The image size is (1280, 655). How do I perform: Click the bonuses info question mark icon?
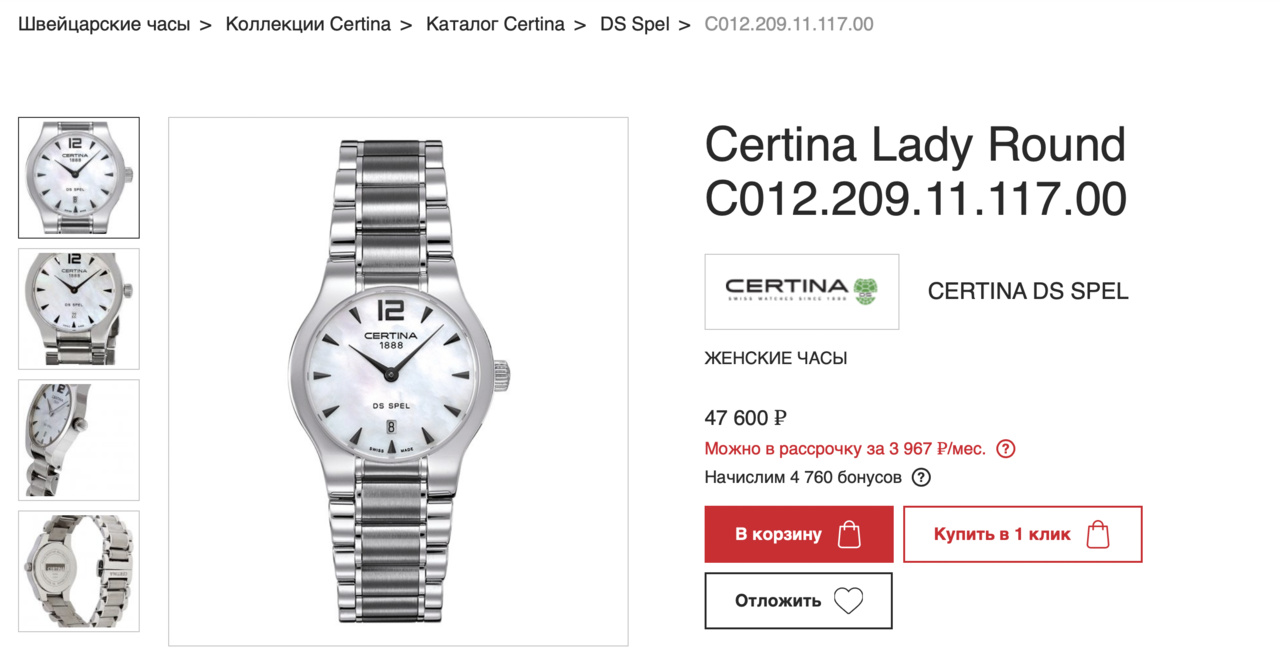point(921,477)
